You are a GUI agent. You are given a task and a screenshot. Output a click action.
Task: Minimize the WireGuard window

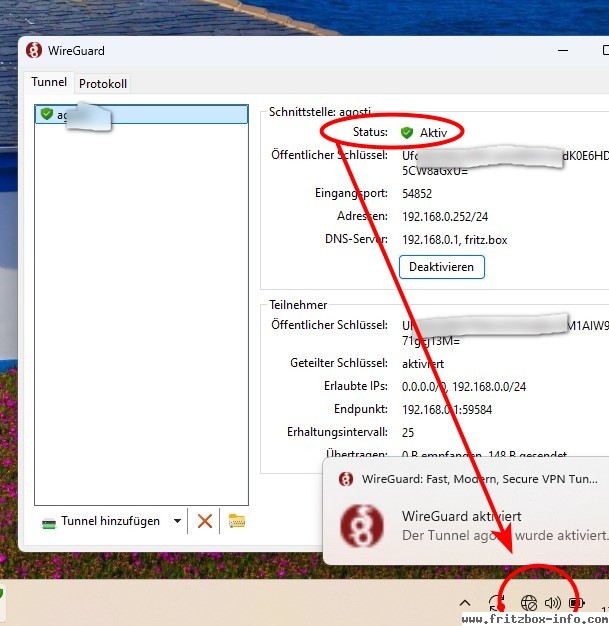pos(563,51)
